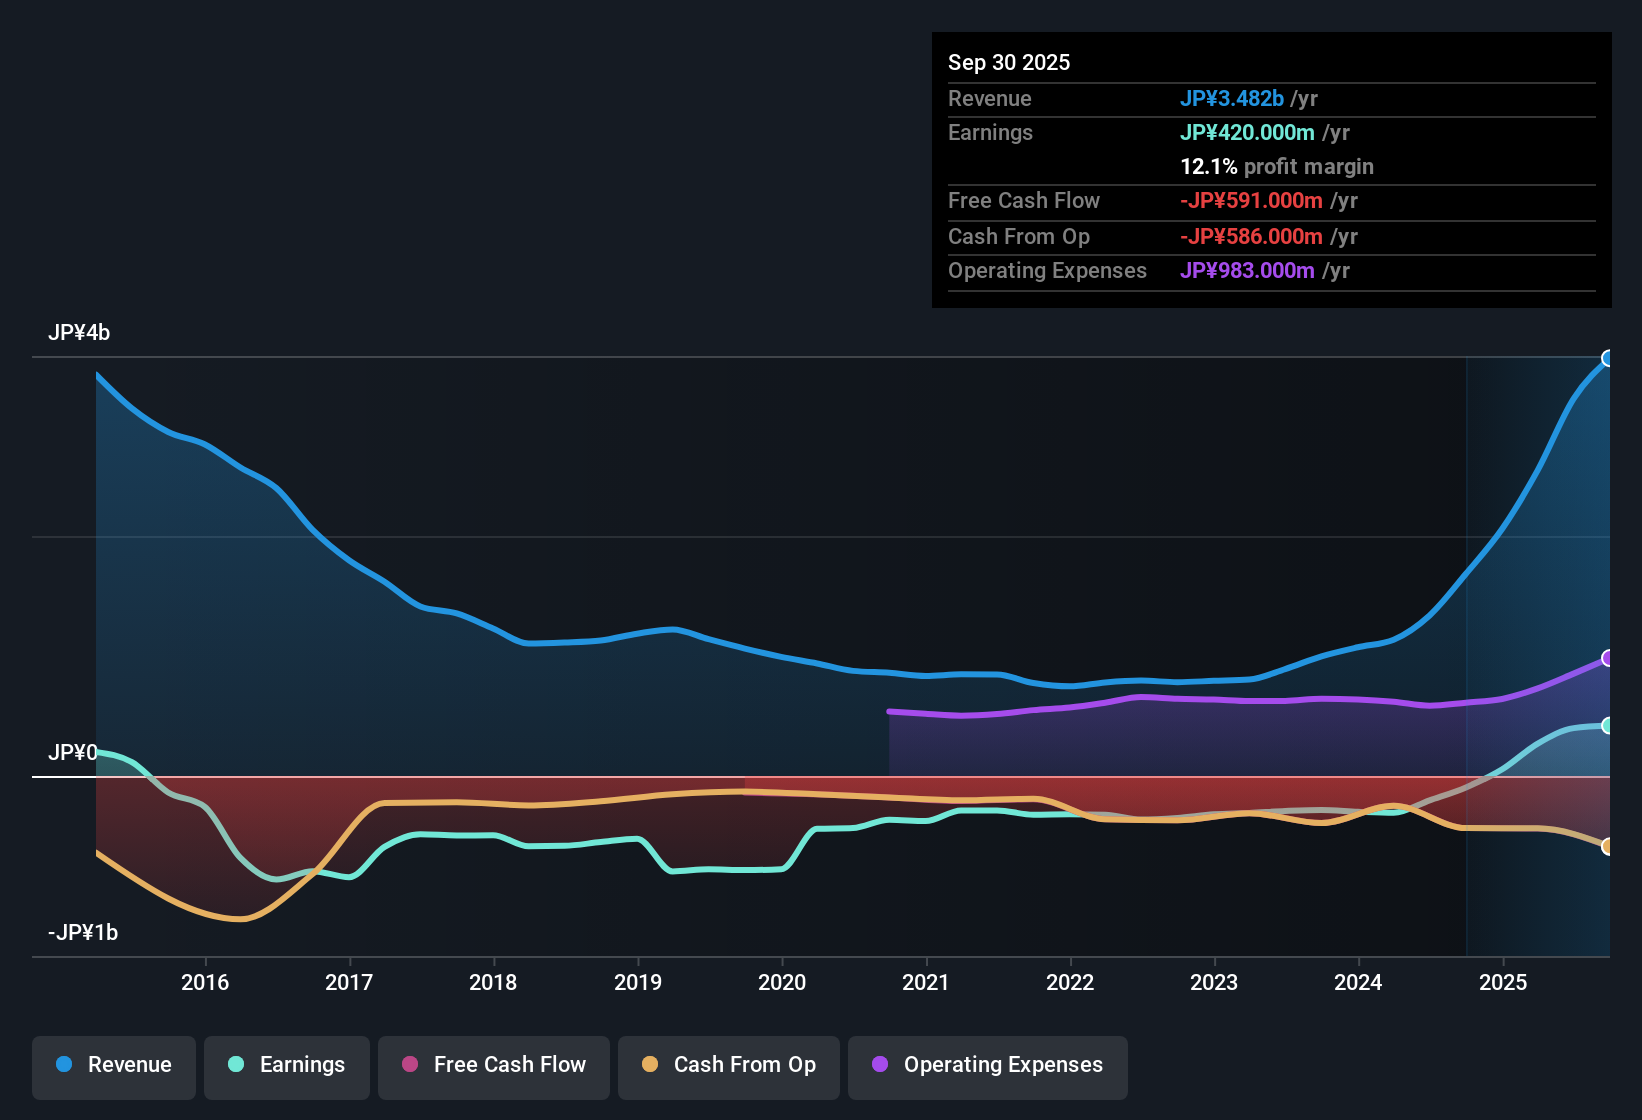Toggle the Revenue legend item off

[x=113, y=1065]
